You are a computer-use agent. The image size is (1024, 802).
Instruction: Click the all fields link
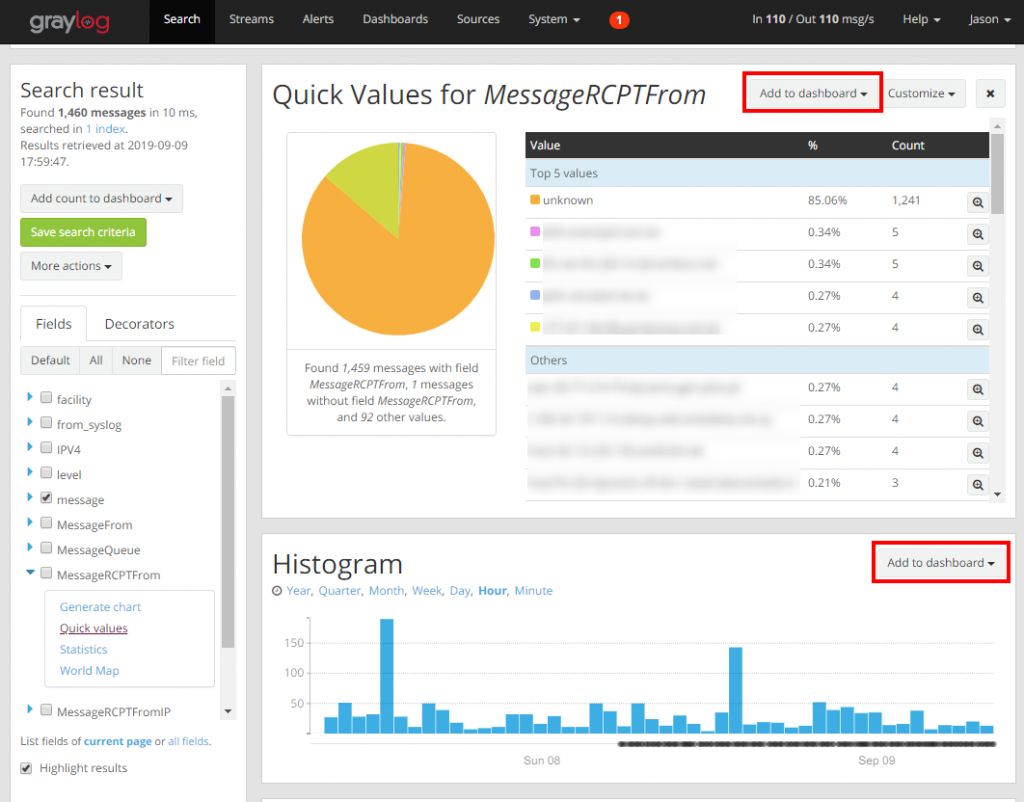click(188, 741)
